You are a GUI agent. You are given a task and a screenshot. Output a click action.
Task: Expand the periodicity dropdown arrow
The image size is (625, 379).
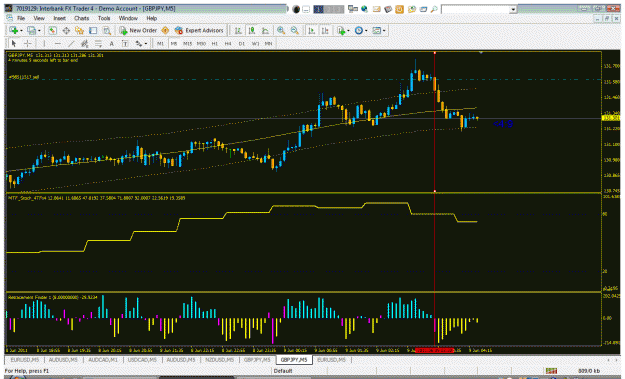pos(366,31)
